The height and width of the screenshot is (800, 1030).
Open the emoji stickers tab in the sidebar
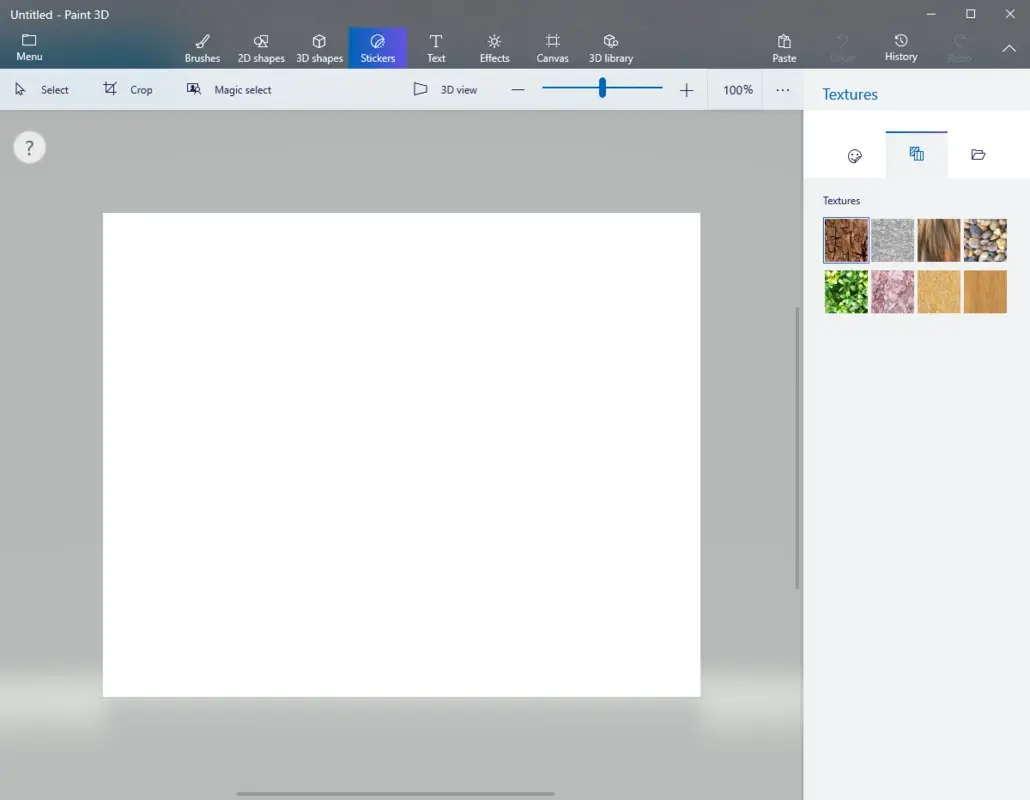(x=855, y=155)
